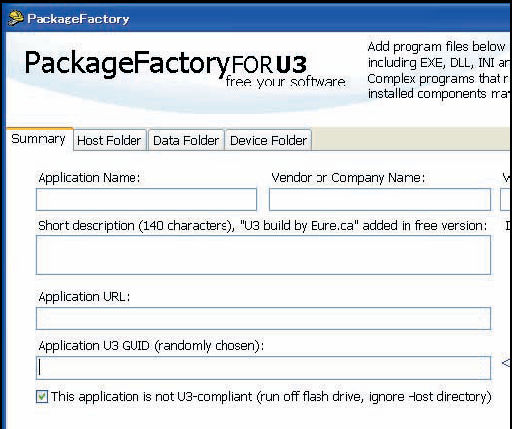Click the 'Add program files below' instruction text
This screenshot has width=512, height=429.
click(x=437, y=47)
